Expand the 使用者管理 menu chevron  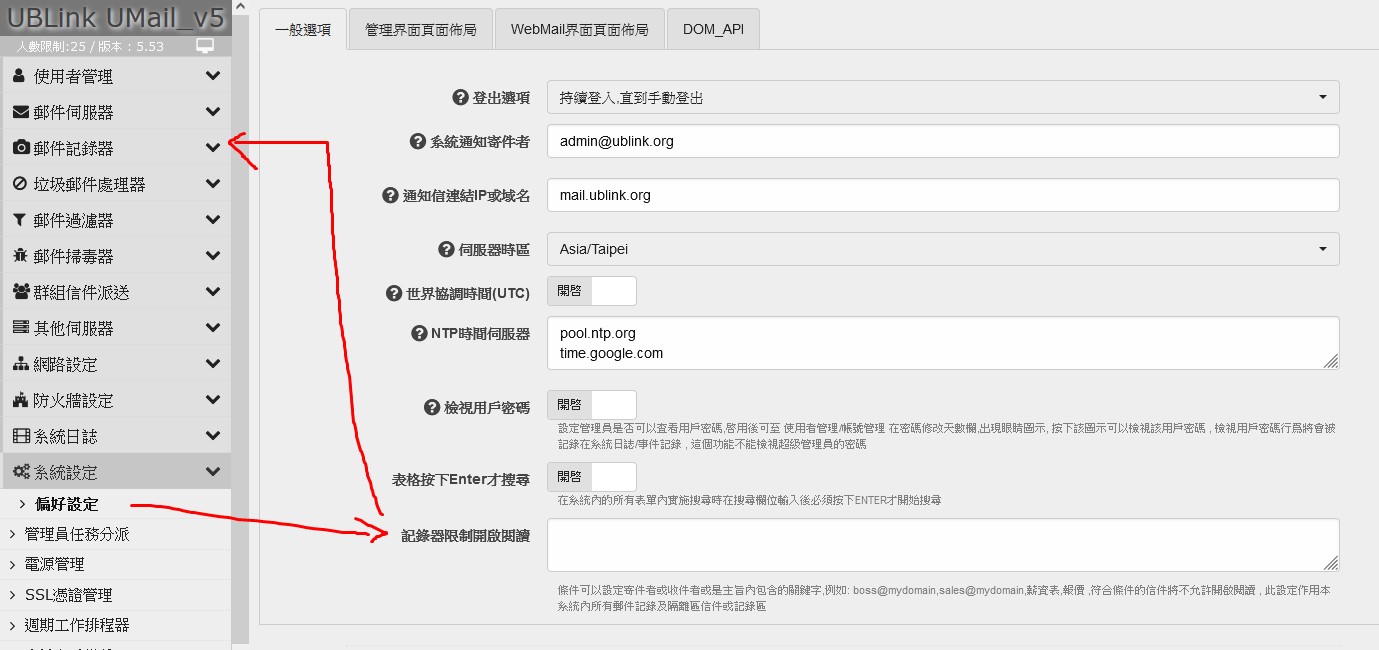(x=212, y=76)
